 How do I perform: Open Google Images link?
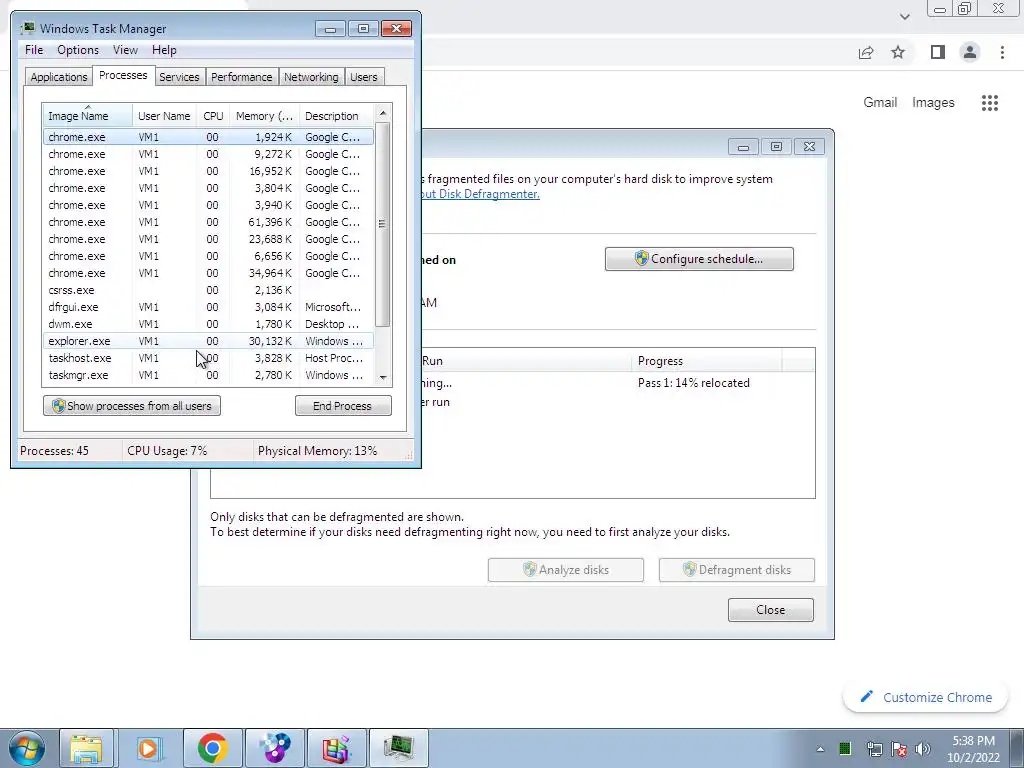click(933, 103)
